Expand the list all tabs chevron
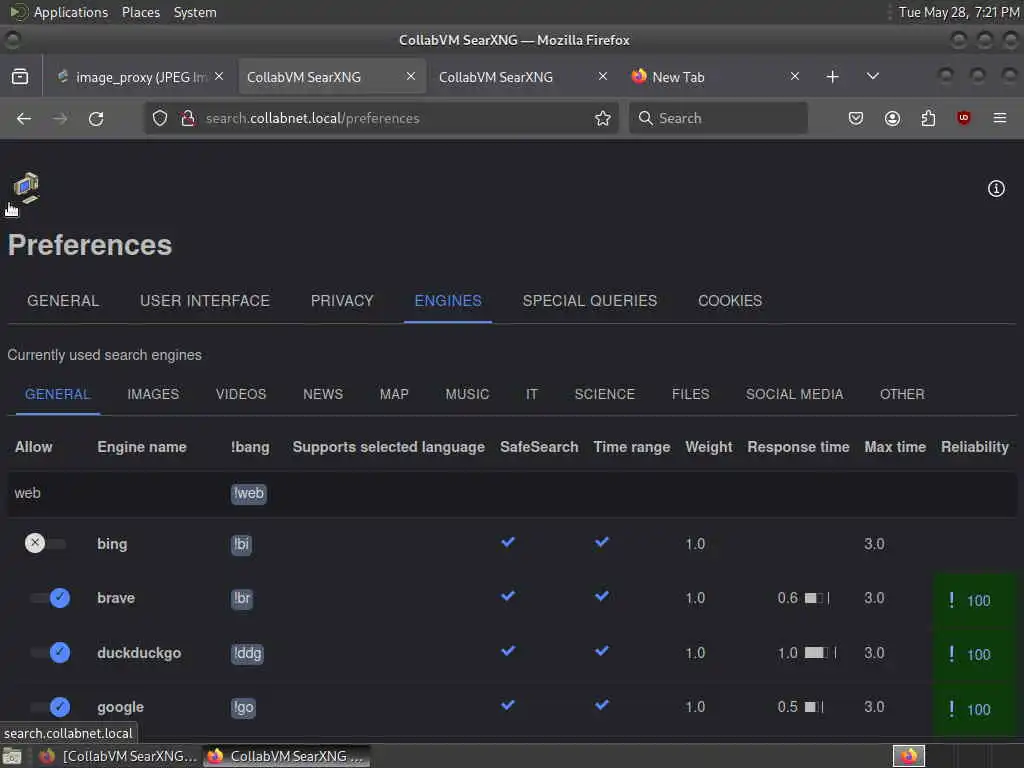 tap(872, 76)
